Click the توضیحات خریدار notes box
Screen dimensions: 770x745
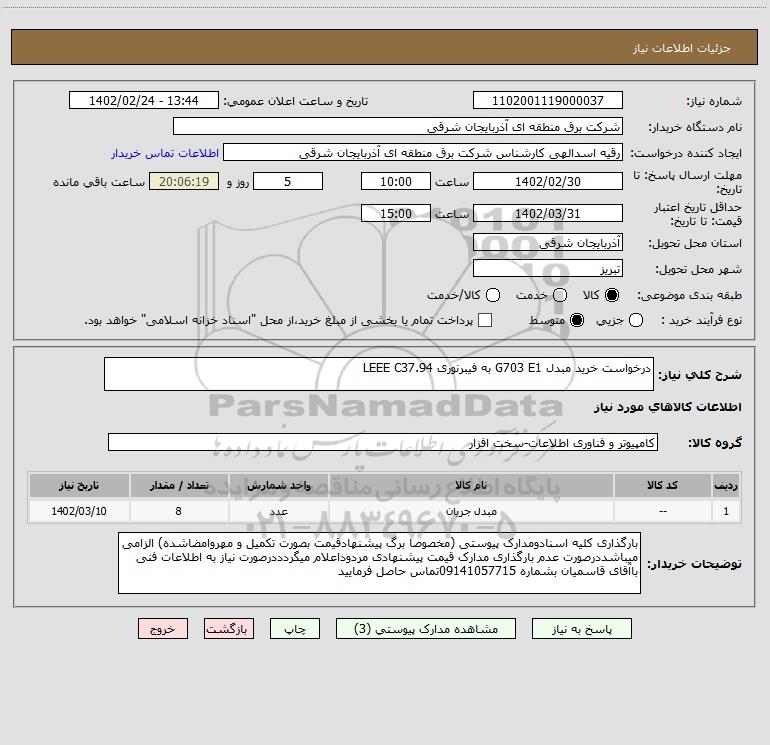pyautogui.click(x=379, y=563)
